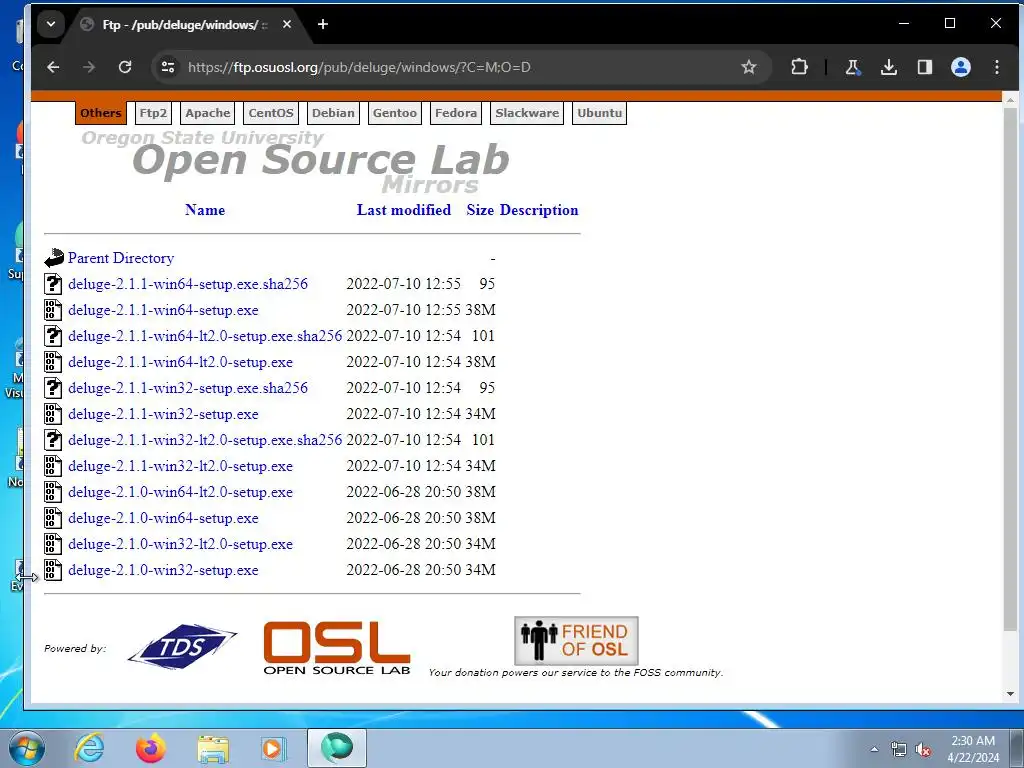Open Windows Explorer folder on taskbar
Image resolution: width=1024 pixels, height=768 pixels.
(x=213, y=748)
